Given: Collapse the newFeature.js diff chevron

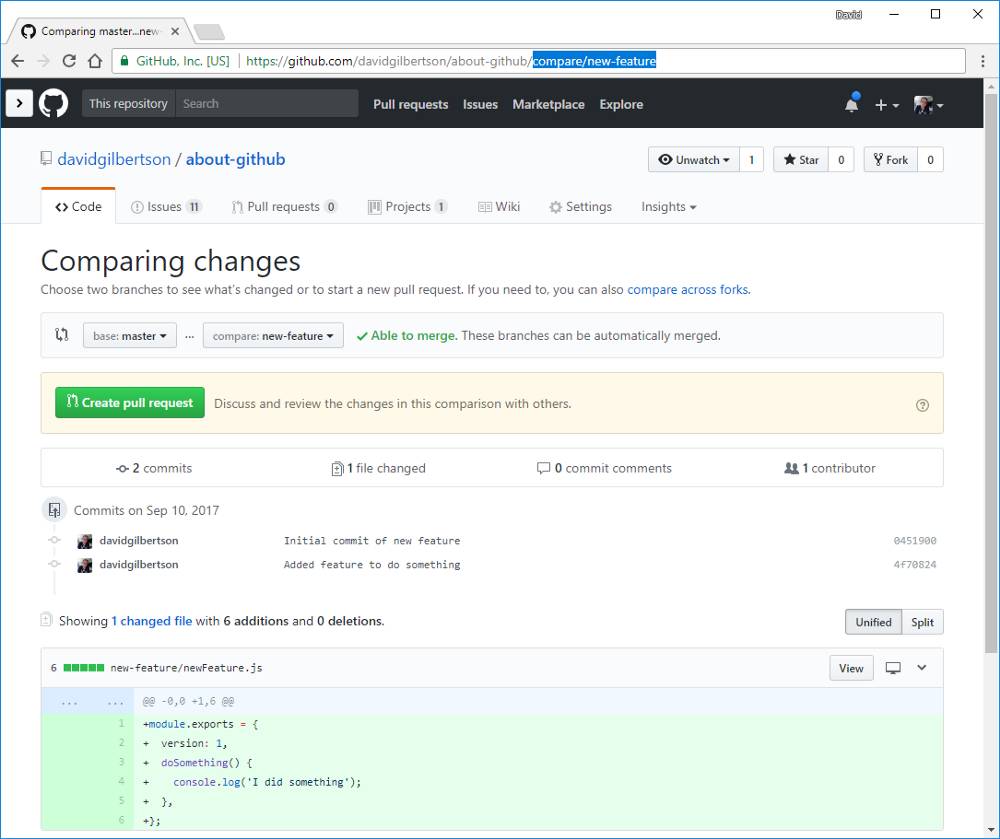Looking at the screenshot, I should coord(922,668).
